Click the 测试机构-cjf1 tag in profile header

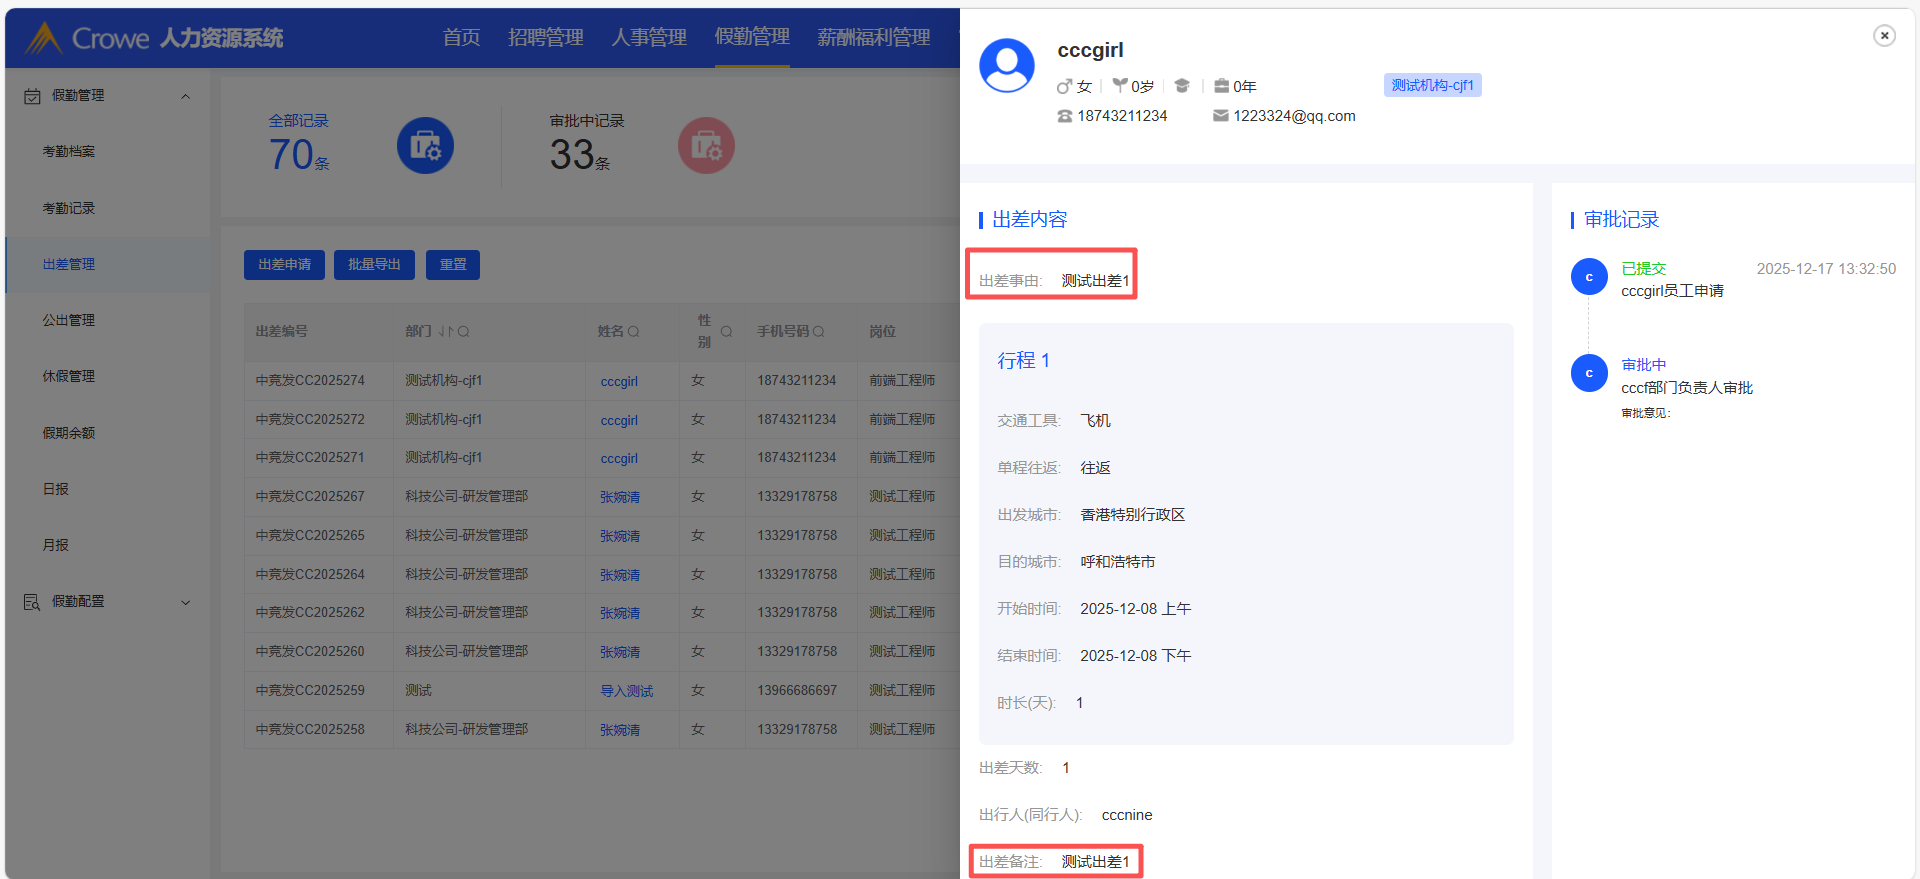tap(1432, 86)
